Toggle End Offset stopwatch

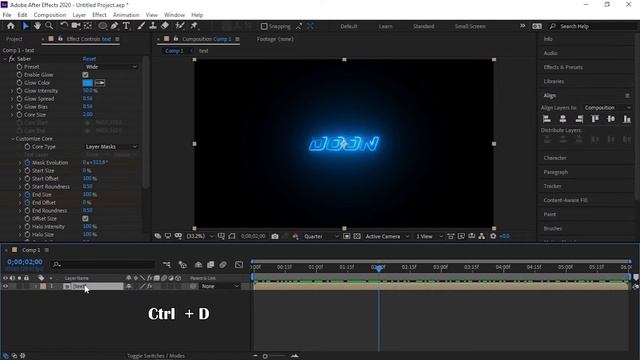(x=27, y=202)
